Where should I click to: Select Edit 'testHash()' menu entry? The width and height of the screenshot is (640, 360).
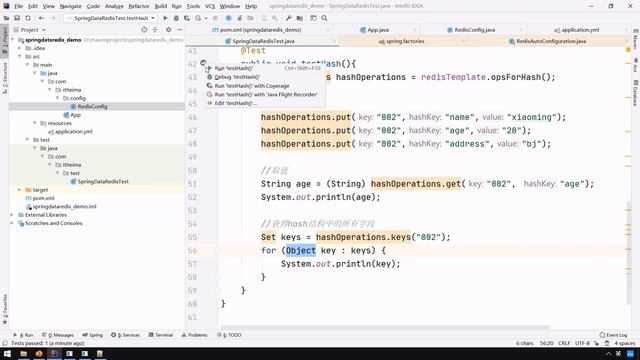click(x=265, y=103)
